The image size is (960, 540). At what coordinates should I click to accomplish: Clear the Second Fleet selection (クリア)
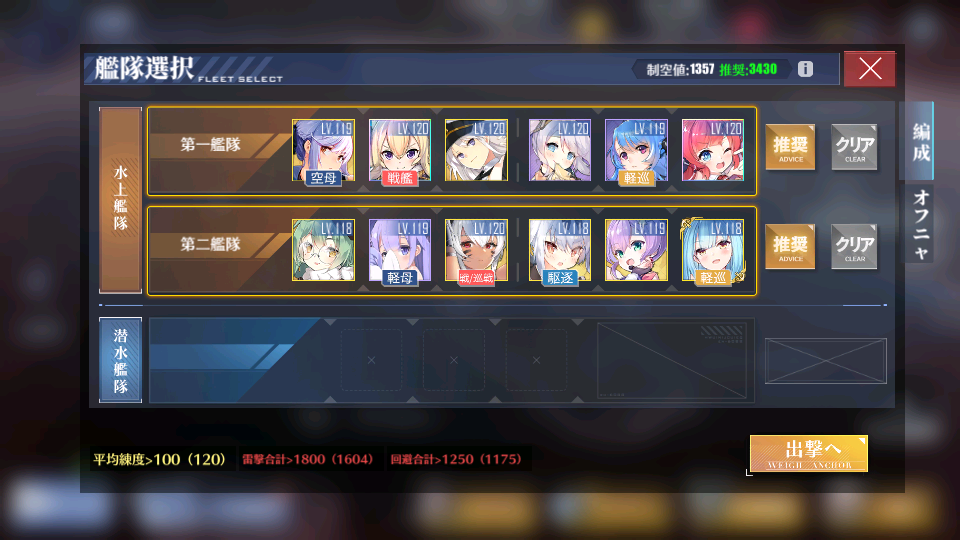(854, 247)
